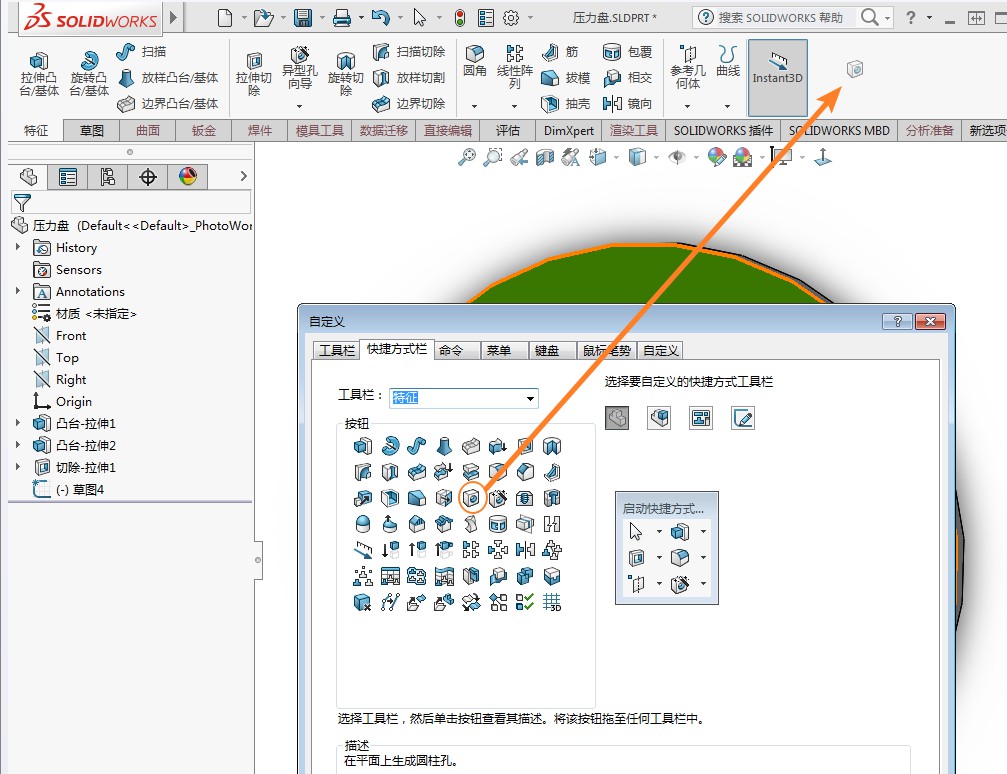Select the part shortcut bar icon in dialog
The image size is (1007, 774).
click(x=617, y=418)
